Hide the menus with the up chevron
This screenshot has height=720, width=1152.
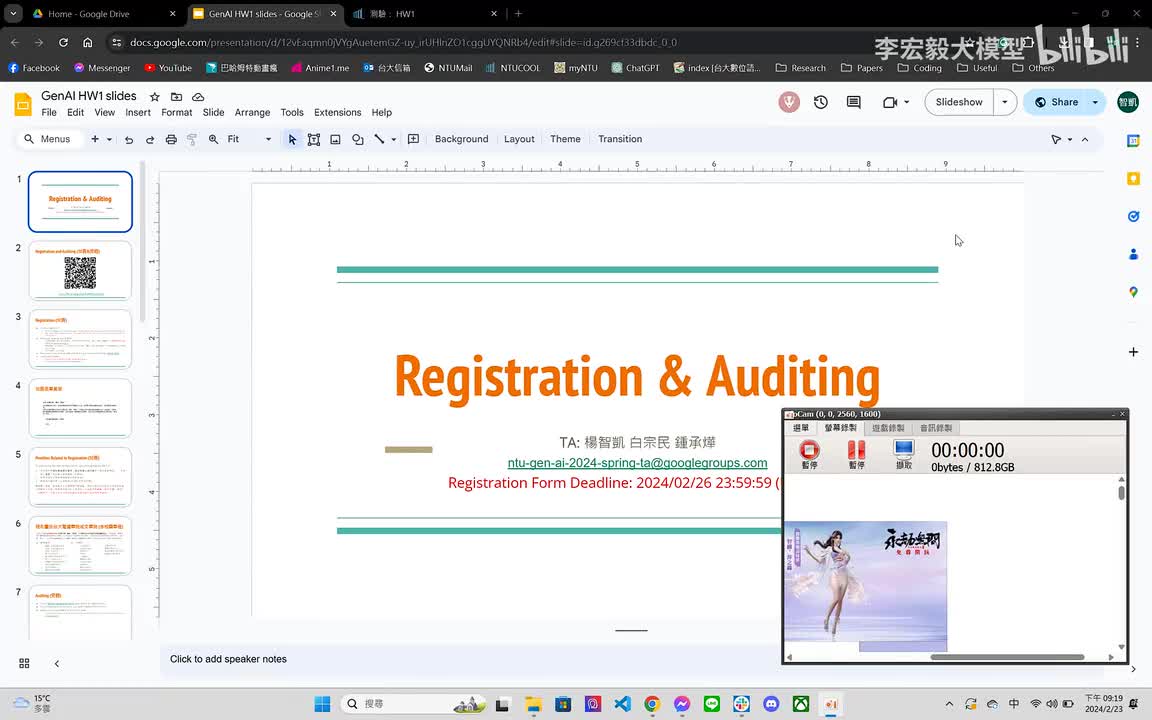pyautogui.click(x=1085, y=139)
